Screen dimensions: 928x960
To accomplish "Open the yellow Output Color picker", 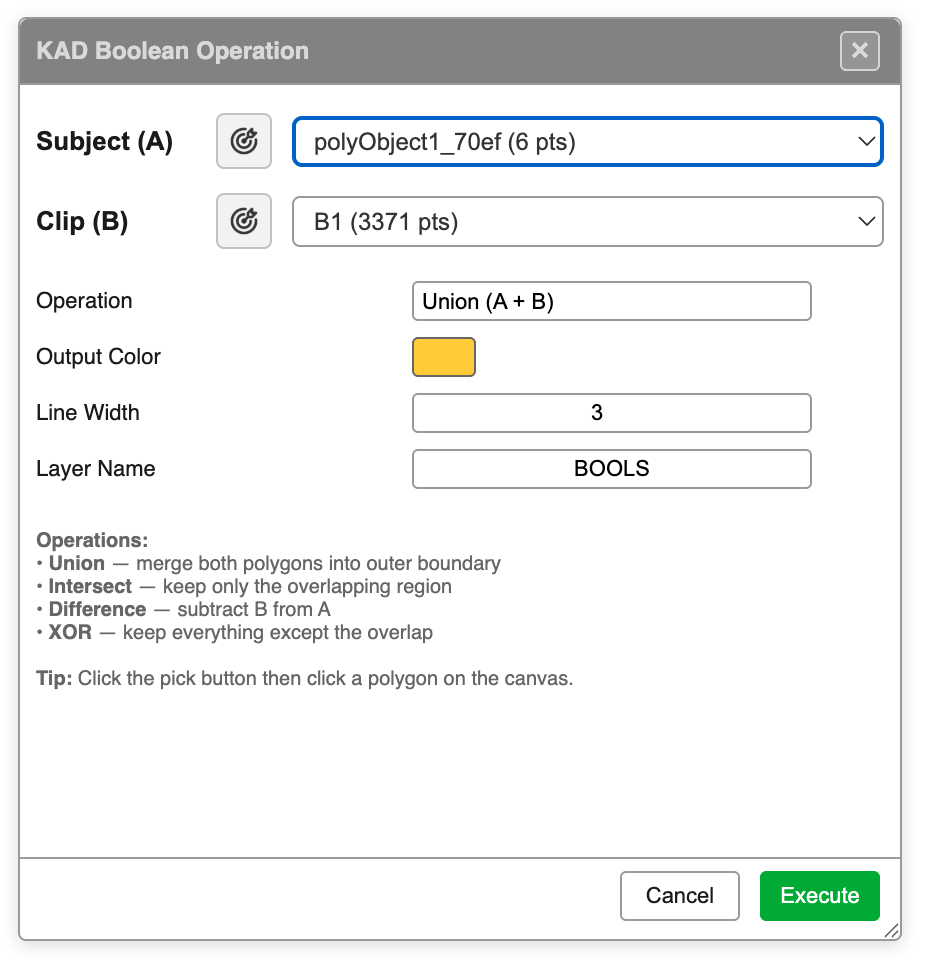I will pos(443,356).
